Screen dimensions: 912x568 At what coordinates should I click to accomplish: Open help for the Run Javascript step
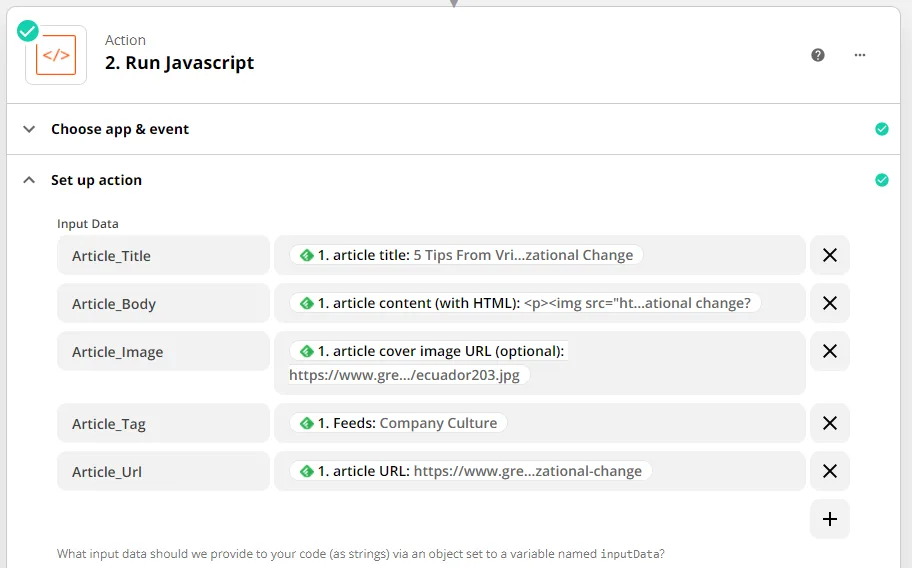pos(818,55)
